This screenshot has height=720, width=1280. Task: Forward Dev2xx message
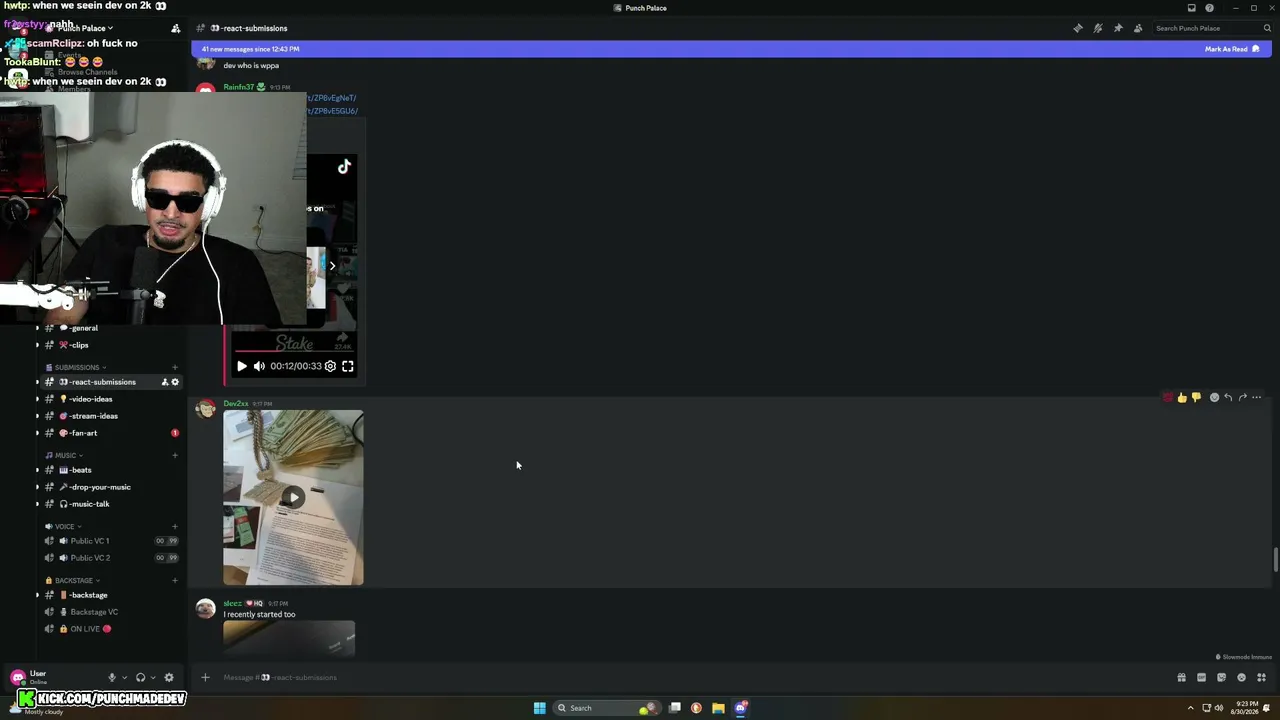(1243, 398)
